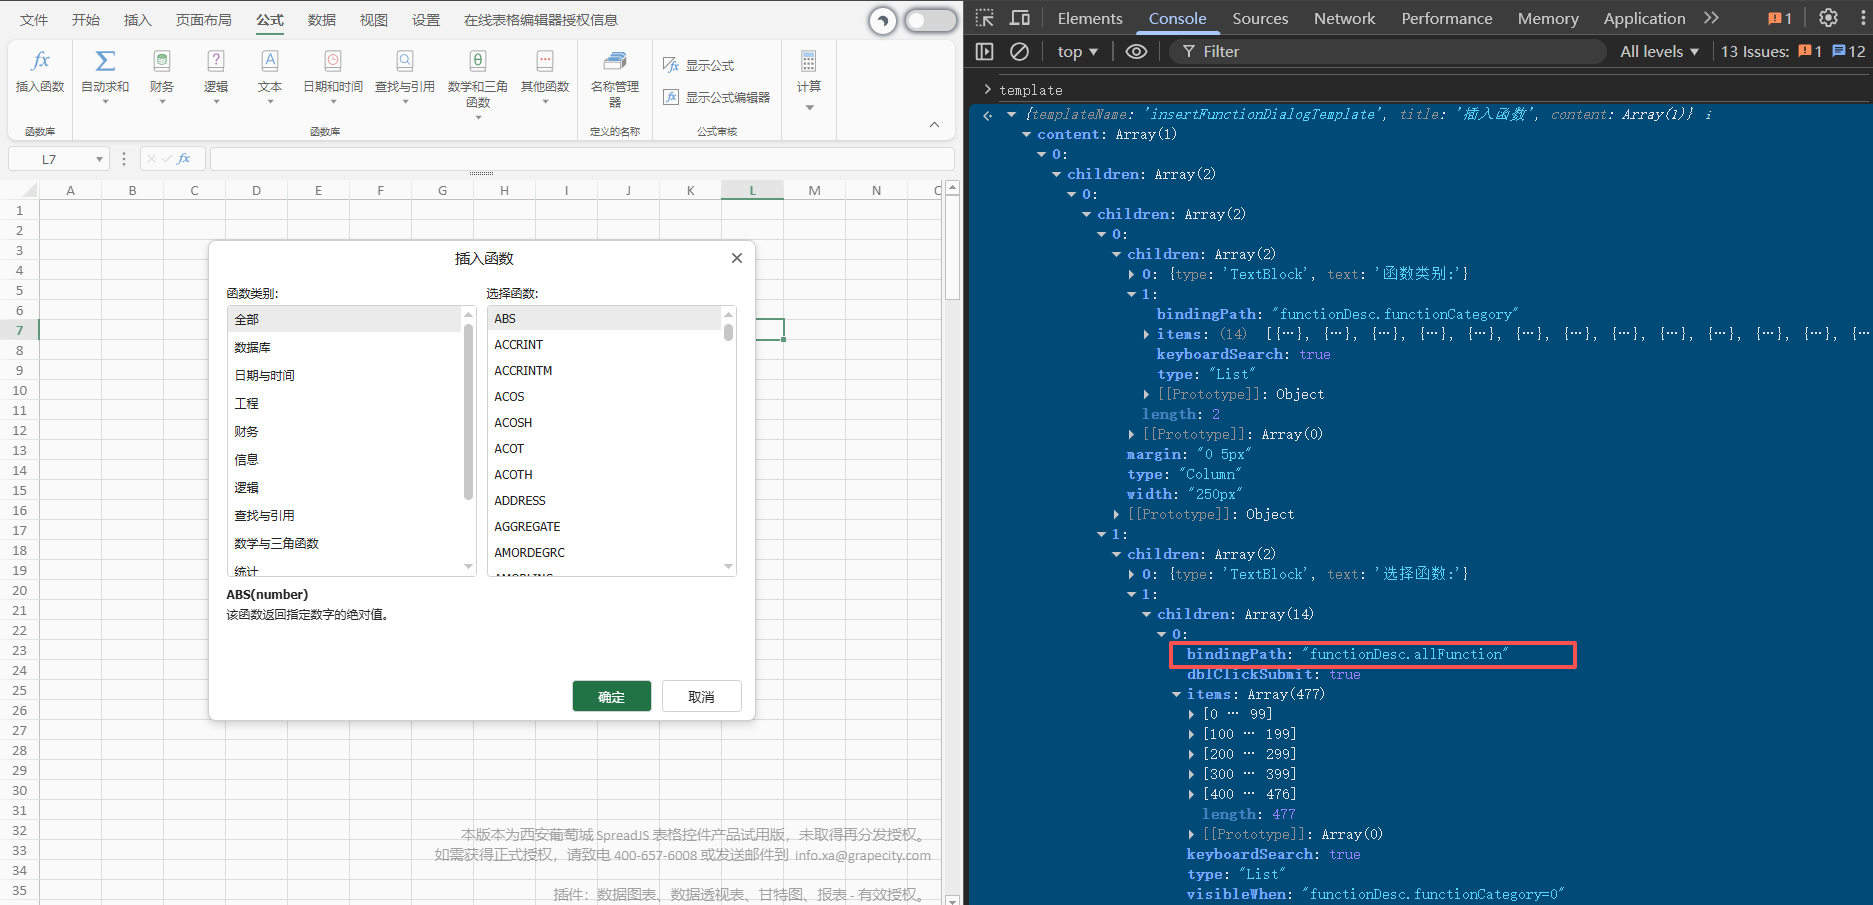Toggle the device toolbar icon in DevTools
The width and height of the screenshot is (1873, 905).
tap(1020, 18)
